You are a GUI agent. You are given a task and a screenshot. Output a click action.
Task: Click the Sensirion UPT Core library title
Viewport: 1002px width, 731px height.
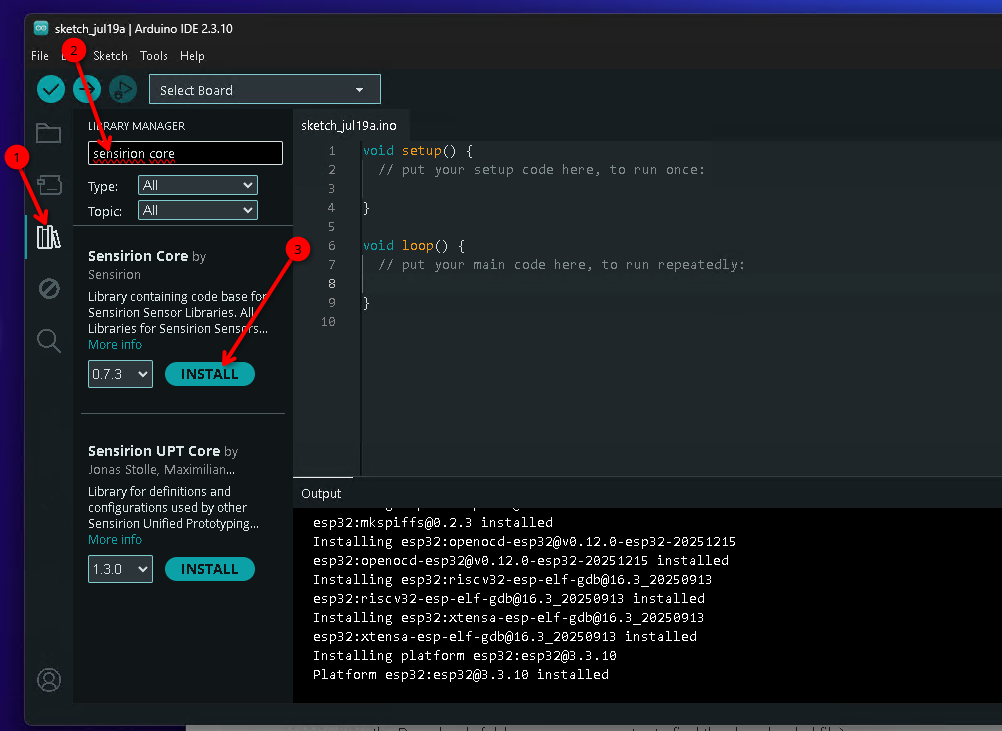click(154, 450)
